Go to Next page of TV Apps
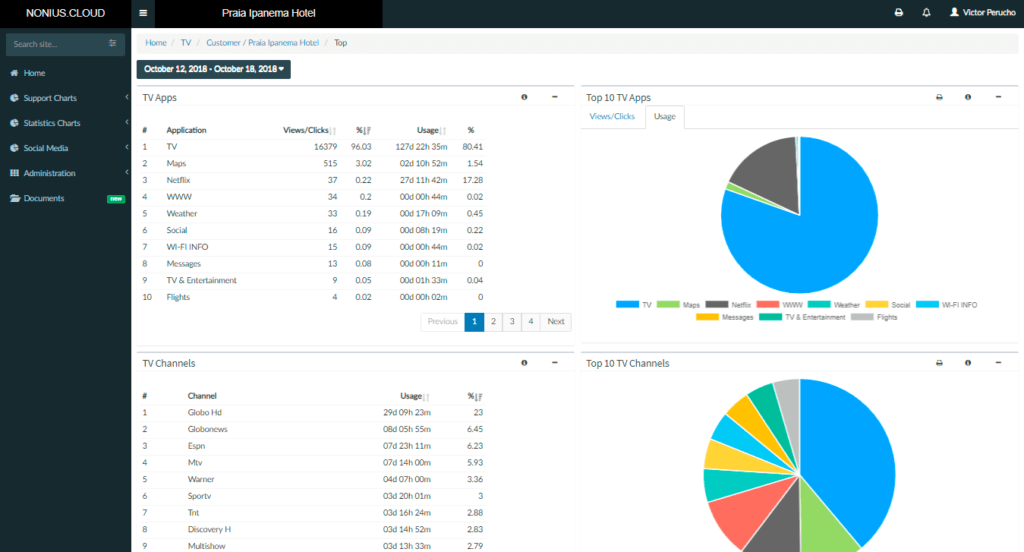This screenshot has width=1024, height=552. [555, 322]
